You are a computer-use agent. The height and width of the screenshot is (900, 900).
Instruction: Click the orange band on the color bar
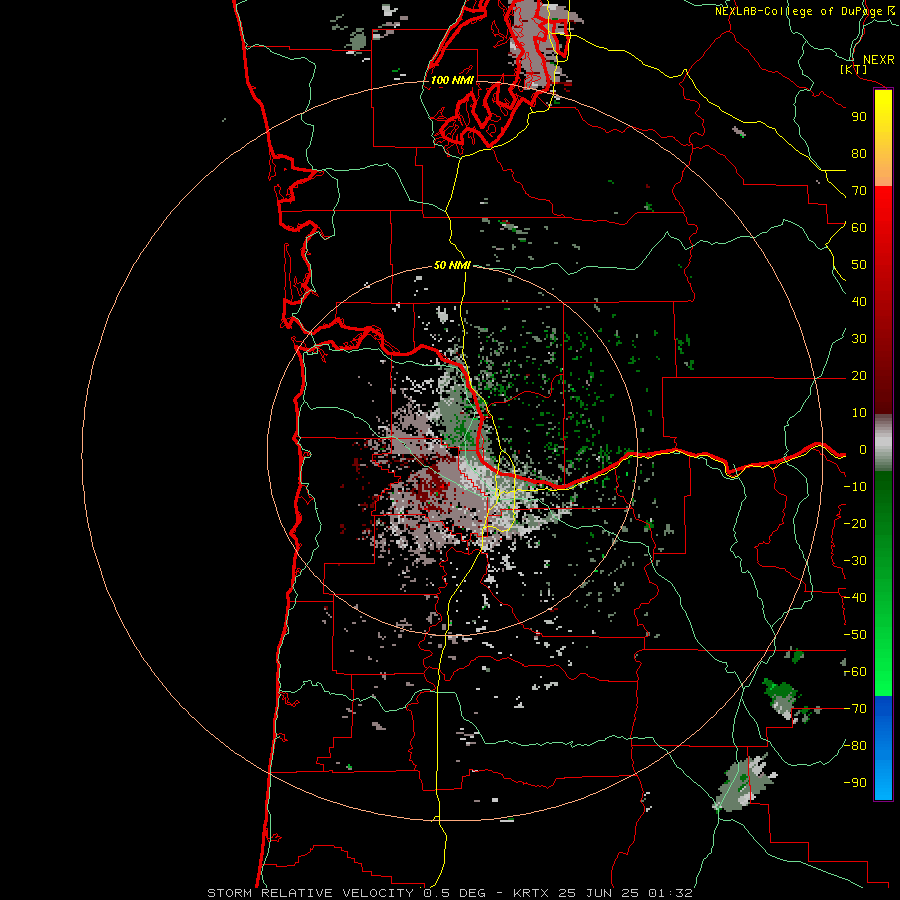tap(883, 166)
